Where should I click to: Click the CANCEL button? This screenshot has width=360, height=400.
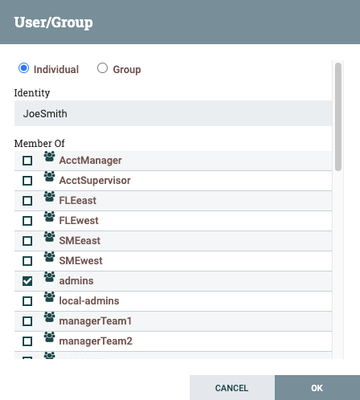(232, 388)
